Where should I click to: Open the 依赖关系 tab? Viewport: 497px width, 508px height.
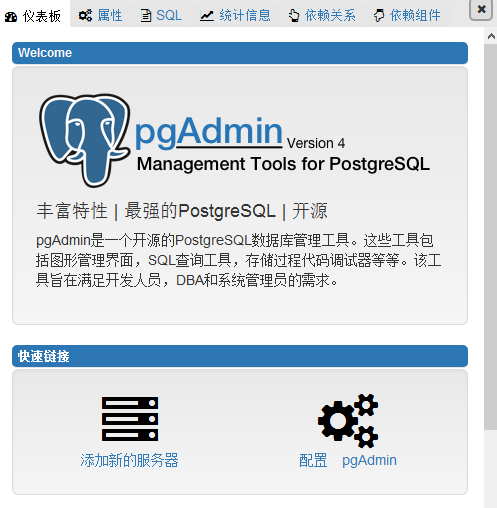coord(322,15)
